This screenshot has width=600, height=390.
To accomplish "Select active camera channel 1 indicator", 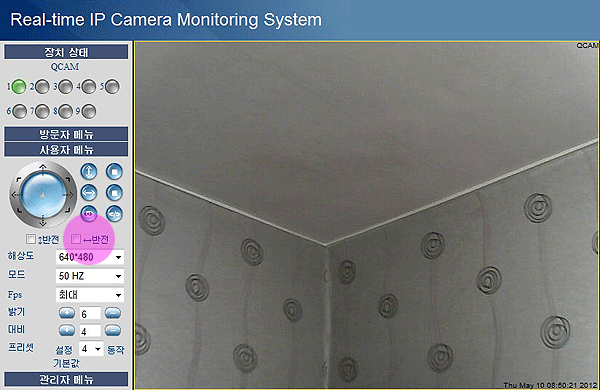I will (x=18, y=87).
